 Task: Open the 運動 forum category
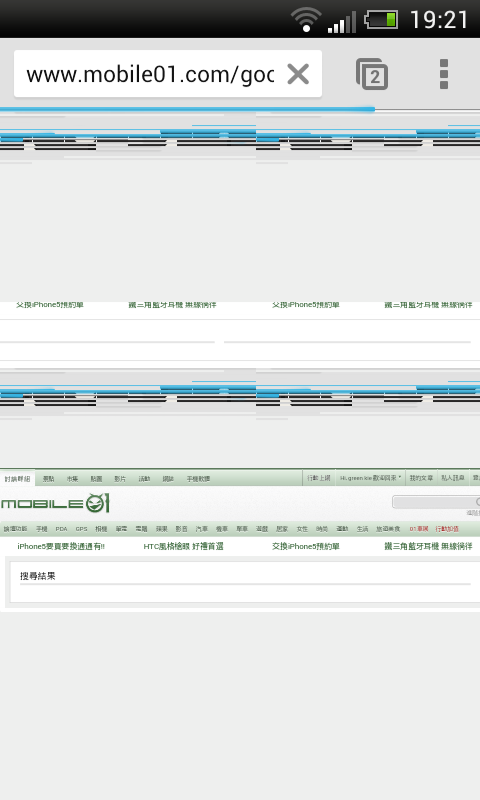point(342,529)
